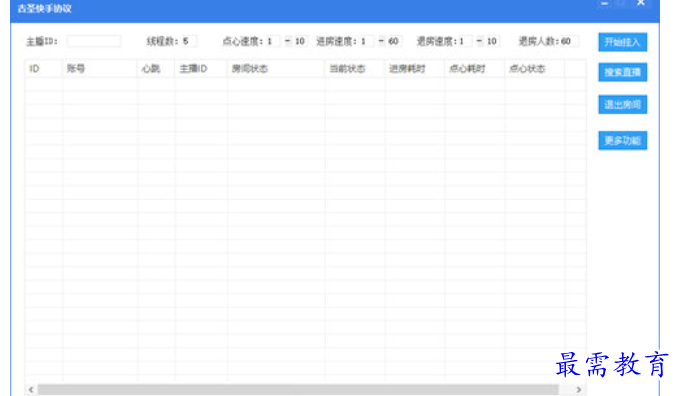Set the 点心速度 minimum field
This screenshot has height=396, width=677.
pos(273,41)
